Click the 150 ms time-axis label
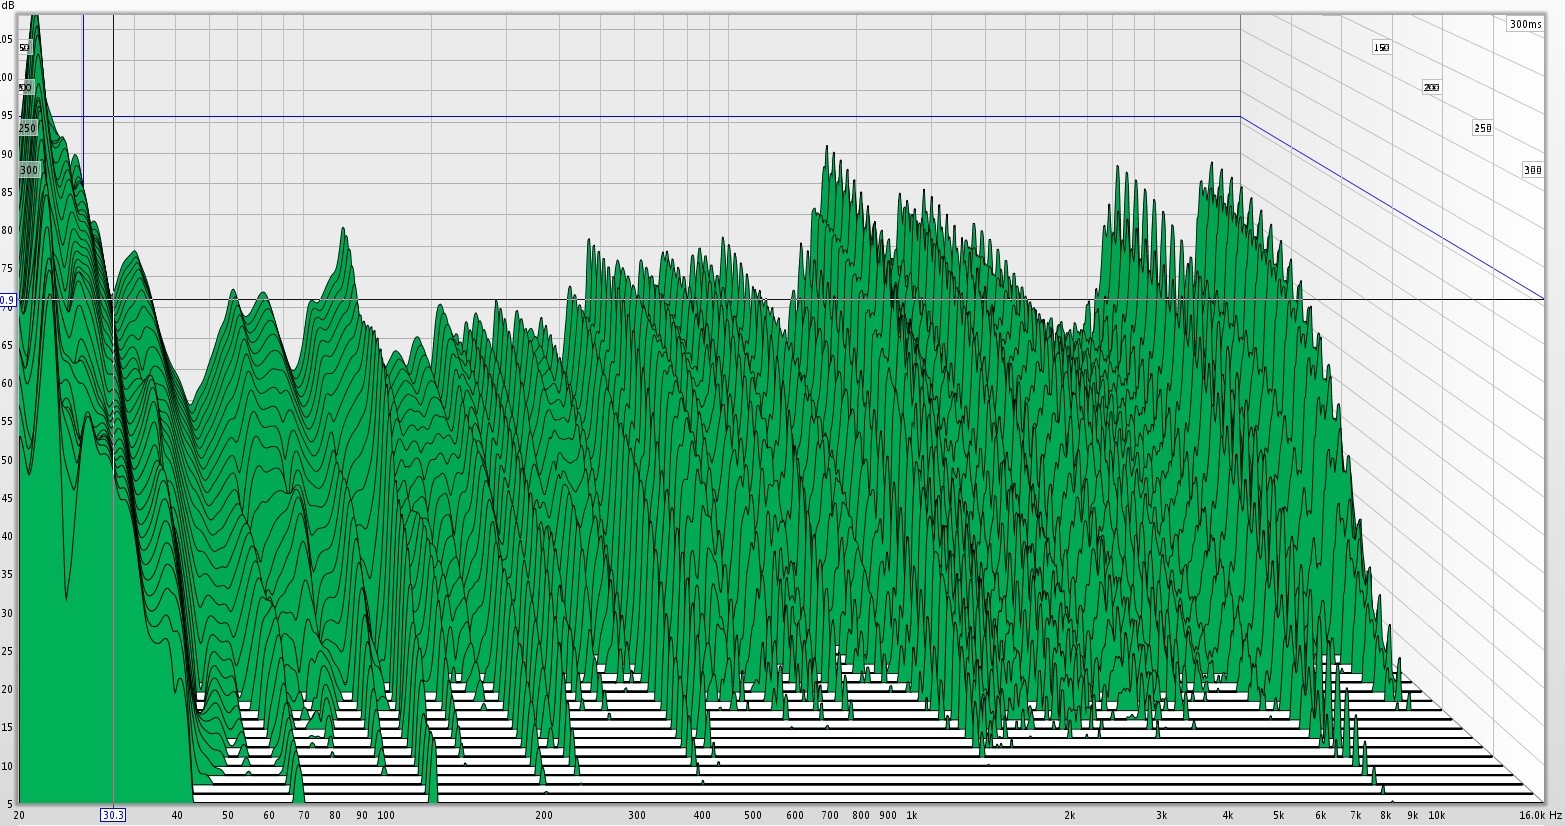Screen dimensions: 1565x826 (x=1382, y=47)
